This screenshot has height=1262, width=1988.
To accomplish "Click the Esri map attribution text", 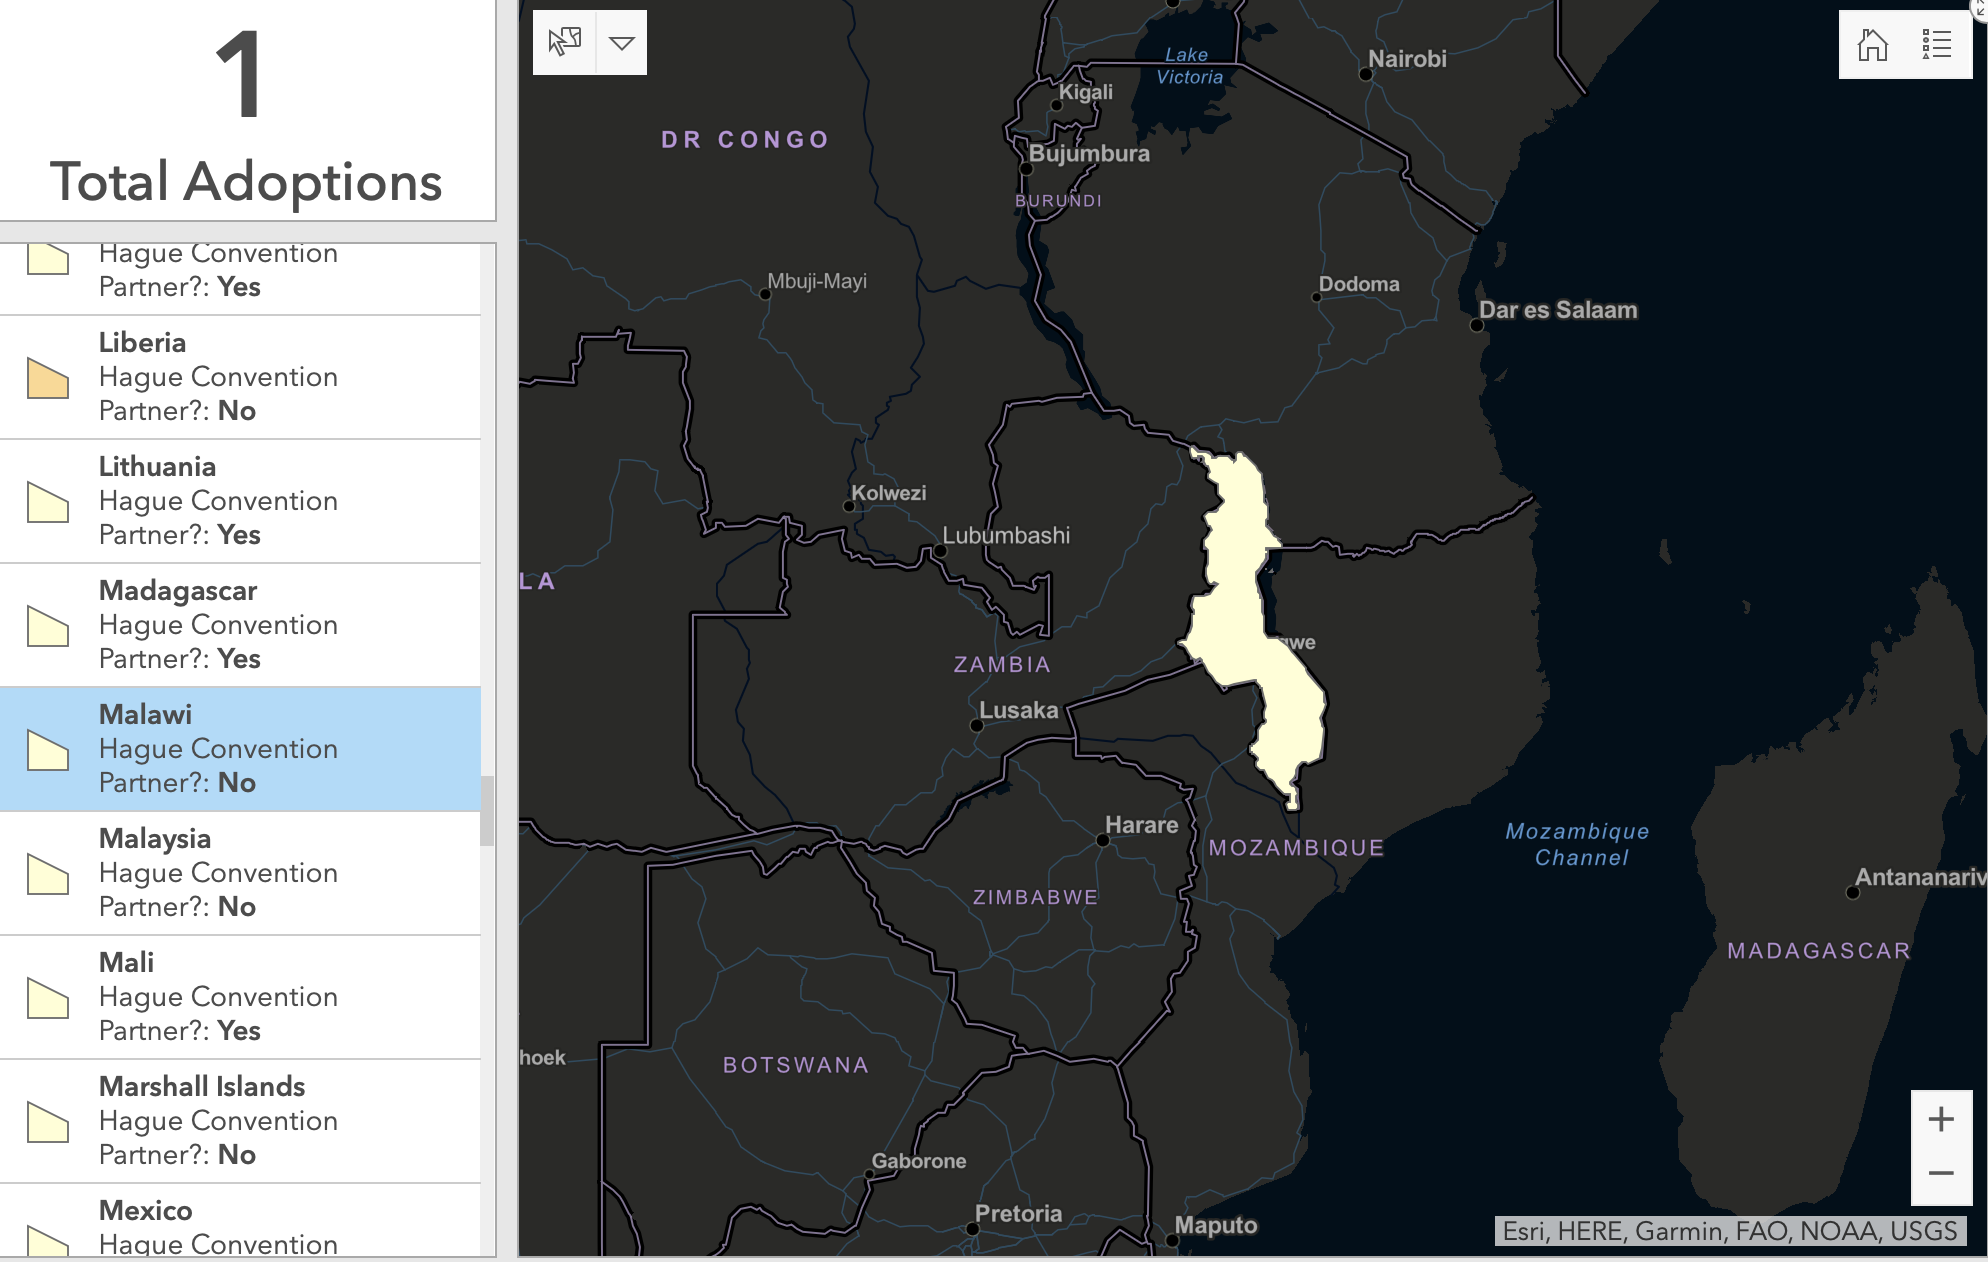I will tap(1730, 1231).
